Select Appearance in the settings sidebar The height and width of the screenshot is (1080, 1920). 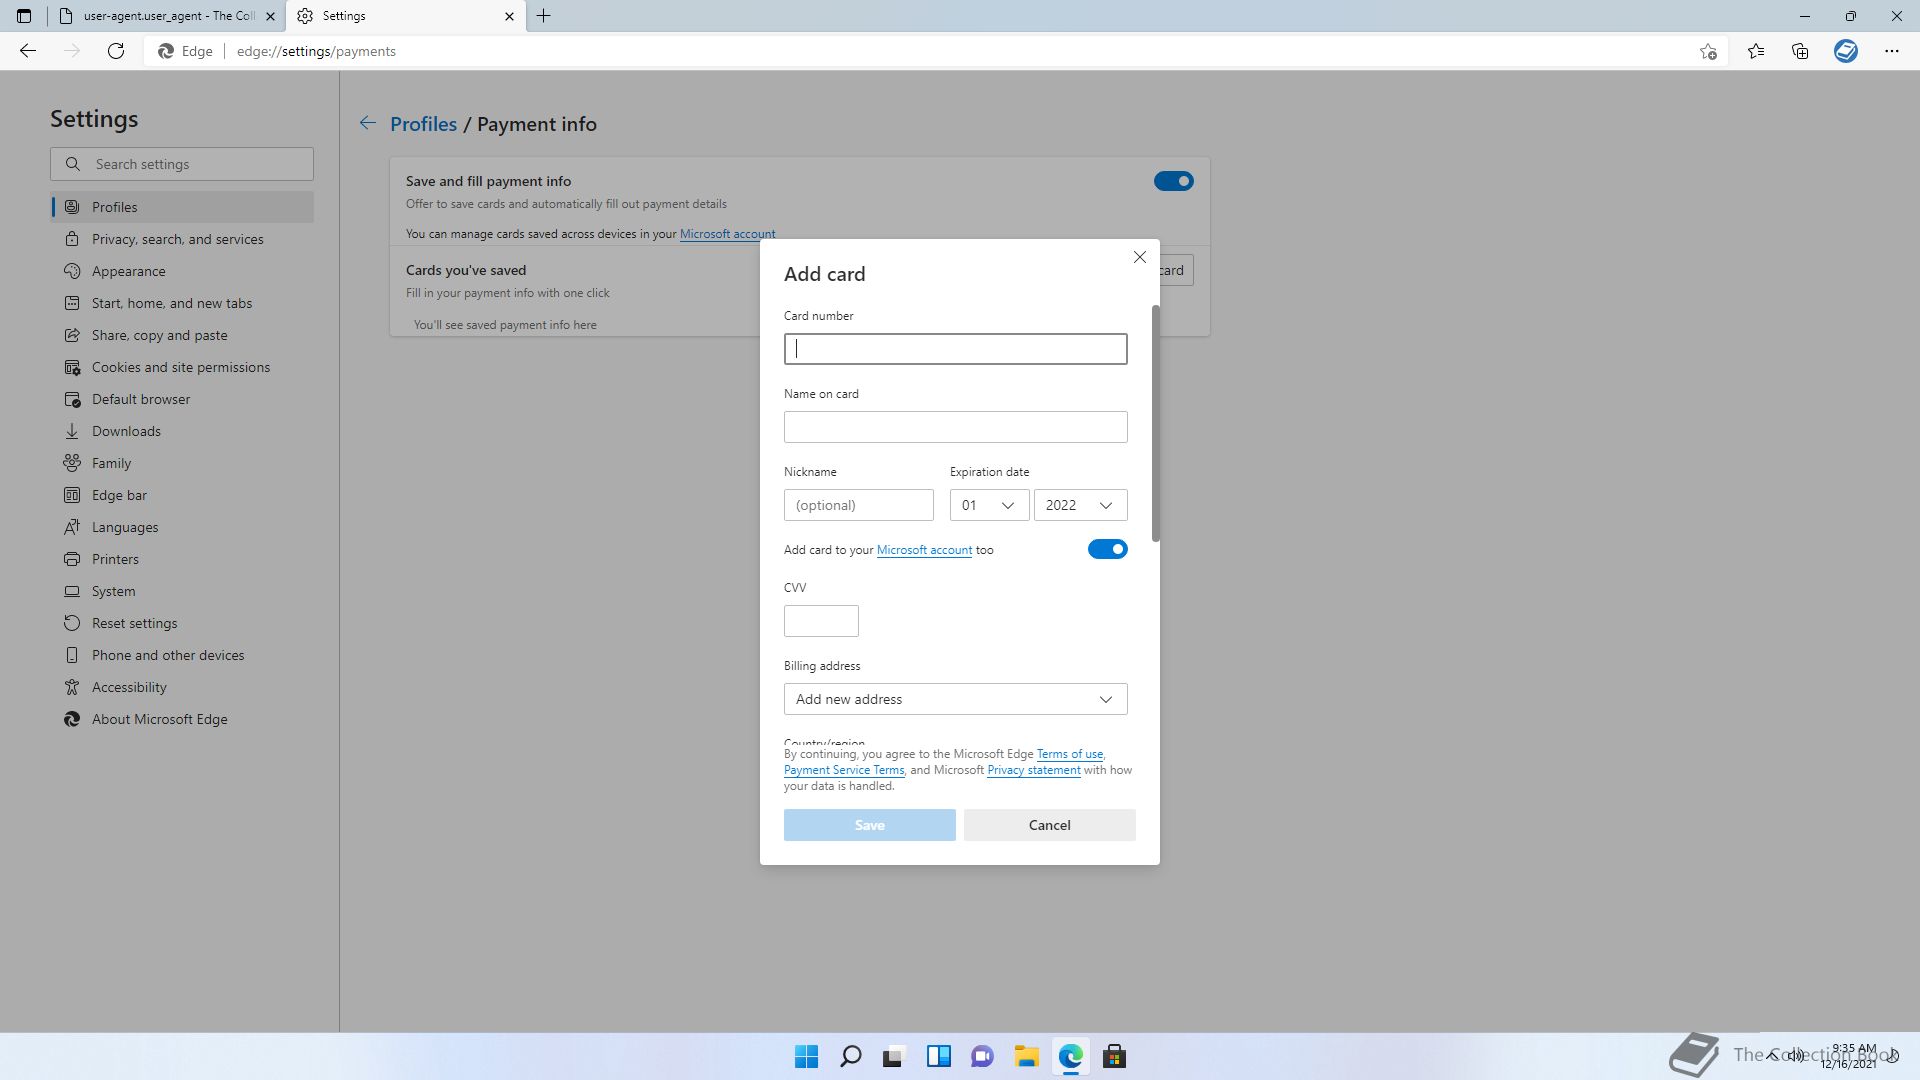(128, 271)
